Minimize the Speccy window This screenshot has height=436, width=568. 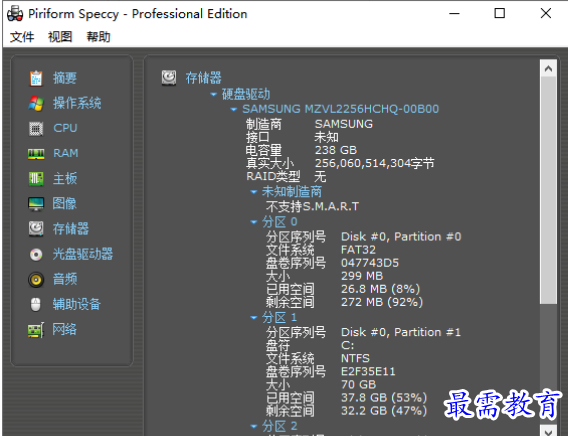coord(454,14)
